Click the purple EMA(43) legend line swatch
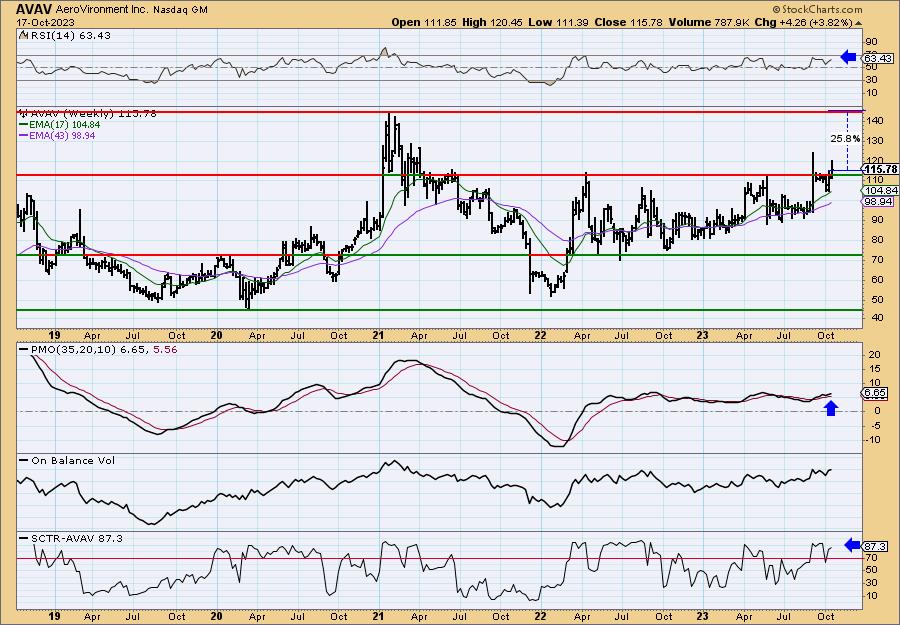900x625 pixels. click(x=24, y=136)
